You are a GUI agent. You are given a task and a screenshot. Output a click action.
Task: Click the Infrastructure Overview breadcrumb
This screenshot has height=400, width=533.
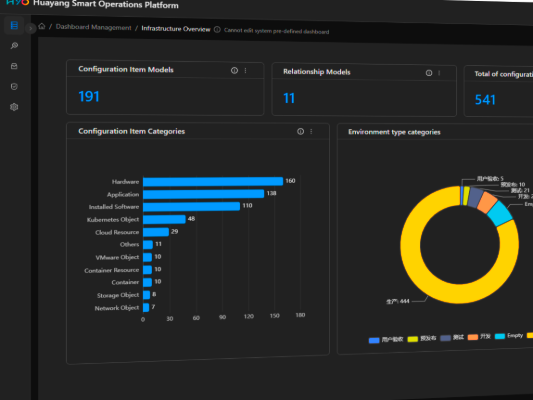point(176,29)
